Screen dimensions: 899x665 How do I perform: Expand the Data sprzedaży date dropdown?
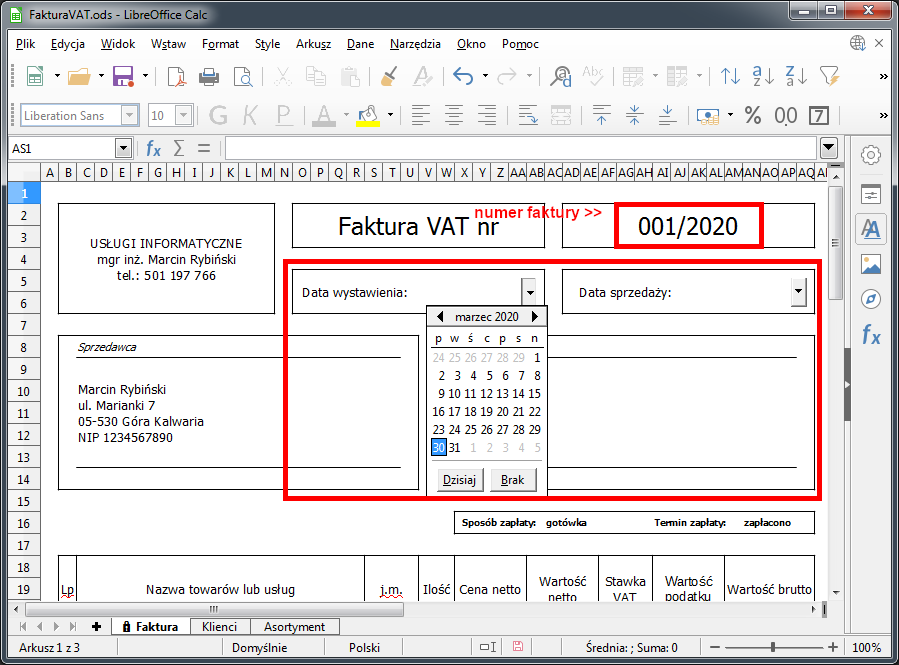coord(798,293)
